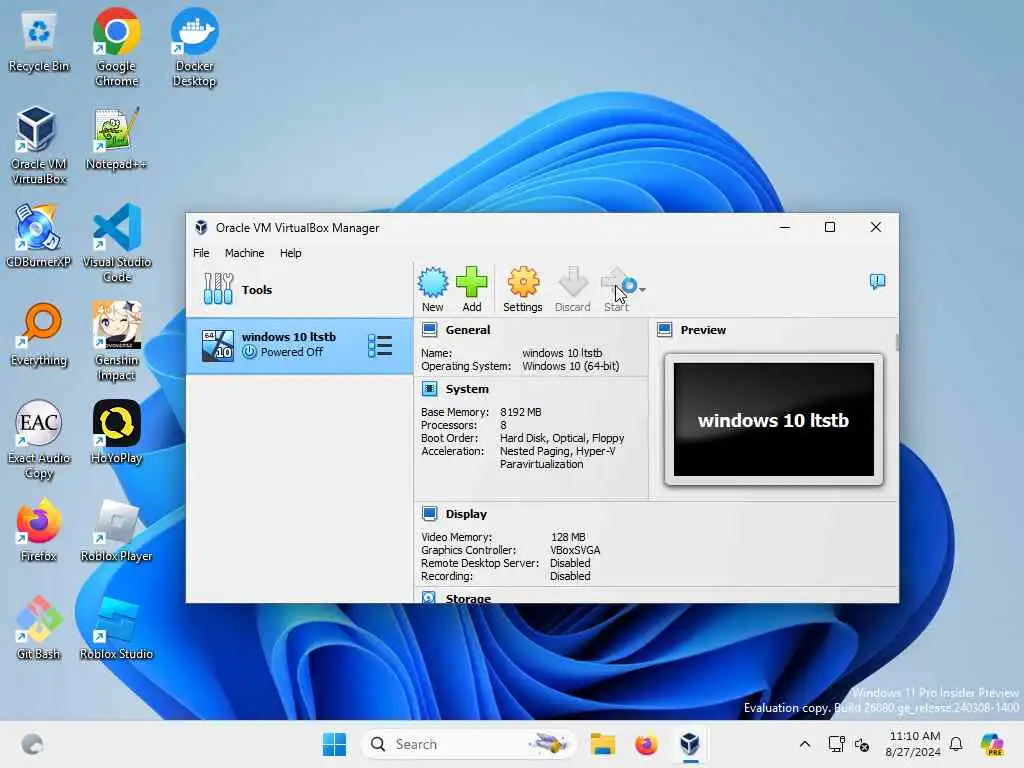Screen dimensions: 1024x768
Task: Open the Help menu
Action: click(x=291, y=253)
